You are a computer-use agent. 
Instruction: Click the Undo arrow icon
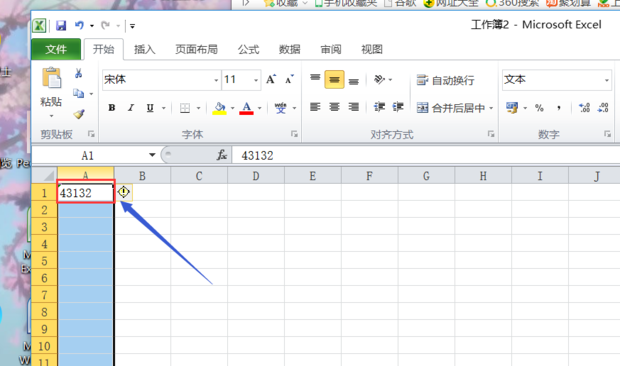[79, 25]
